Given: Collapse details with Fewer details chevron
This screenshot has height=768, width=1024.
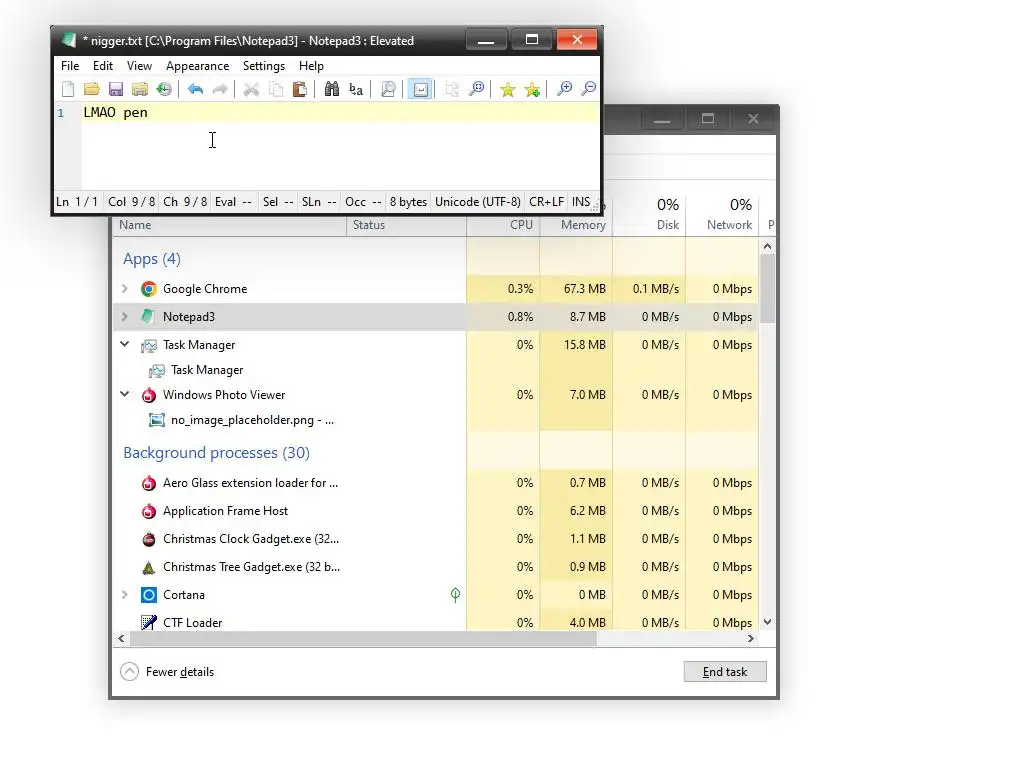Looking at the screenshot, I should [129, 671].
